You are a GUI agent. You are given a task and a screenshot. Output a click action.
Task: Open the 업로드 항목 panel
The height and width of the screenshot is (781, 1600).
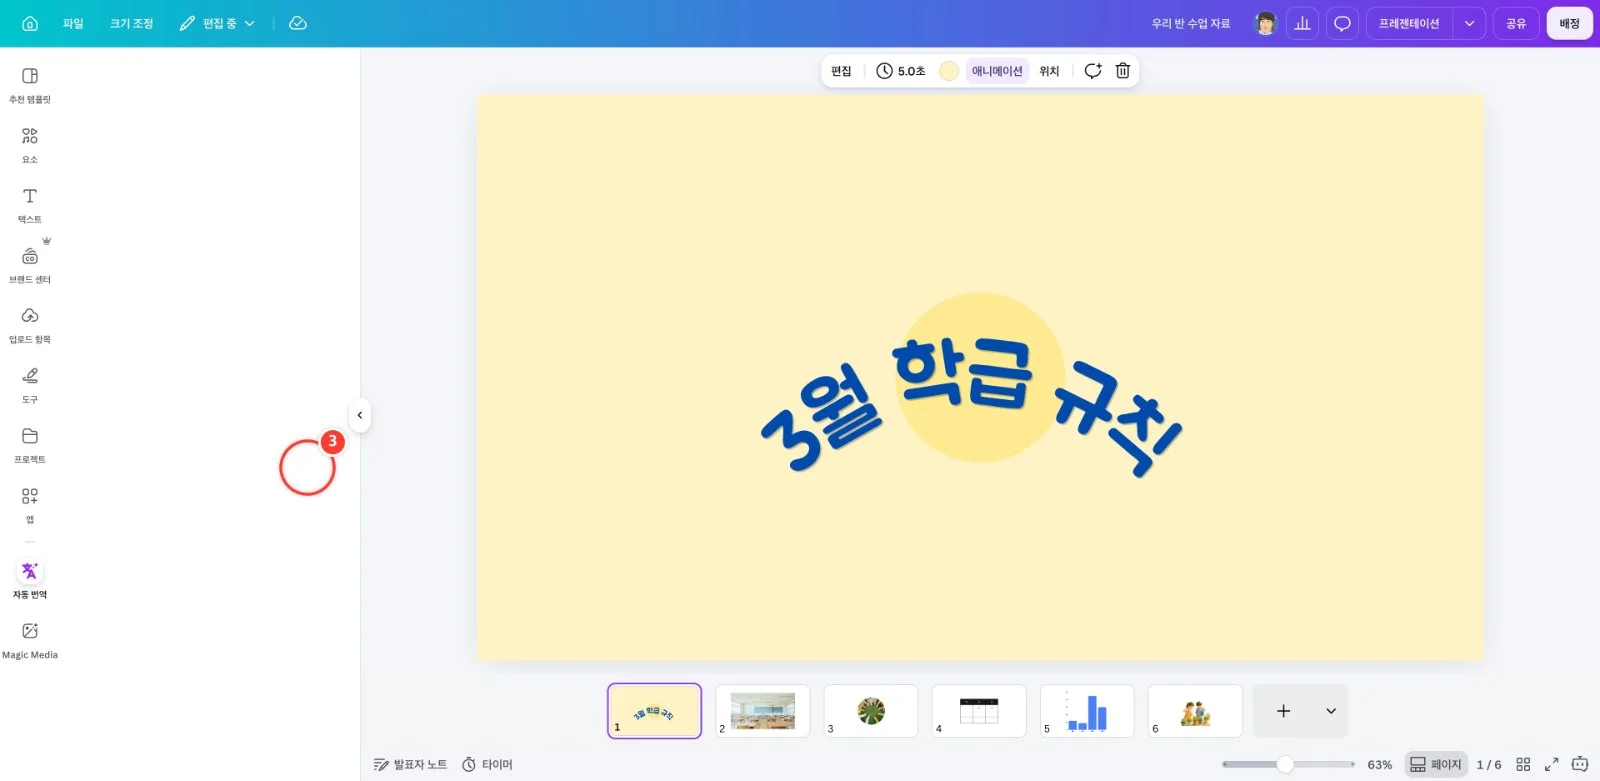coord(30,325)
